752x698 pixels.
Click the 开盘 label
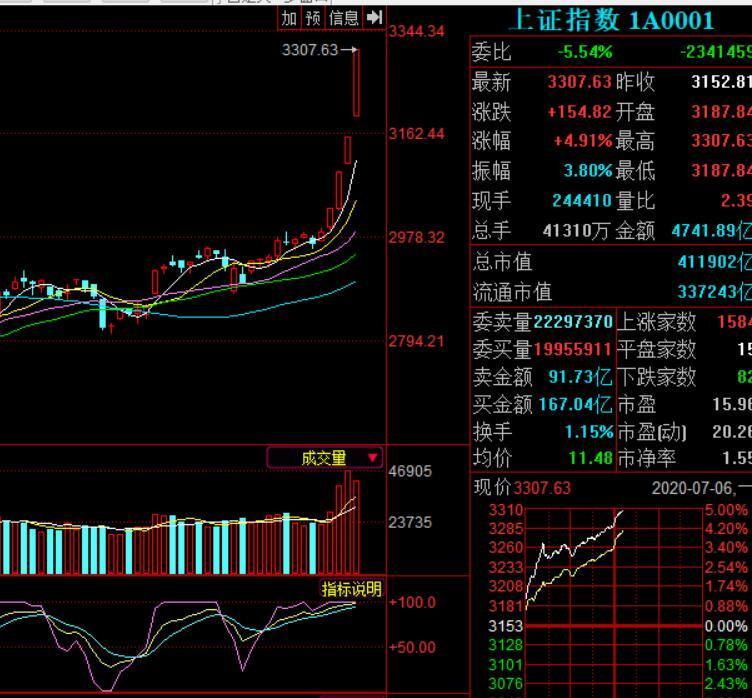635,112
